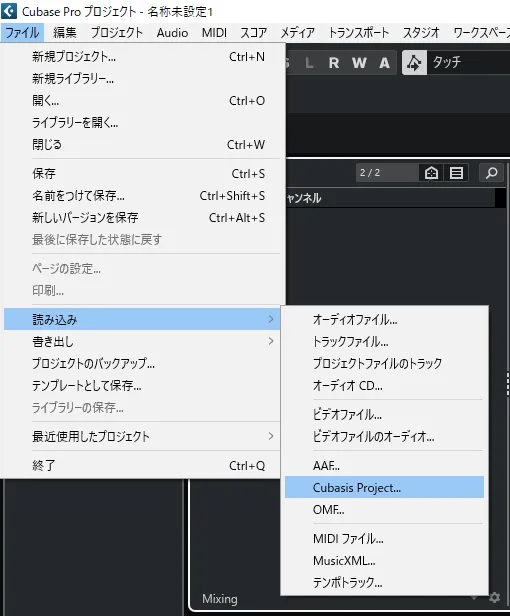510x616 pixels.
Task: Open the ワークスペース menu
Action: [481, 33]
